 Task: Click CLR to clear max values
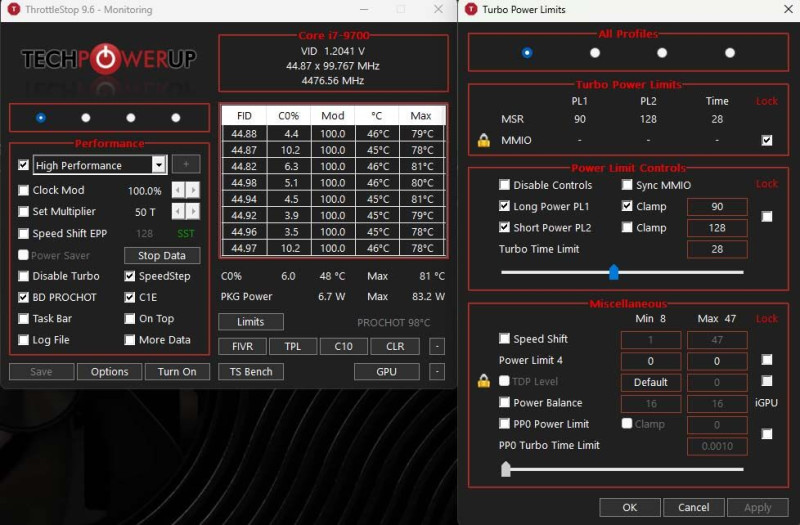(395, 346)
